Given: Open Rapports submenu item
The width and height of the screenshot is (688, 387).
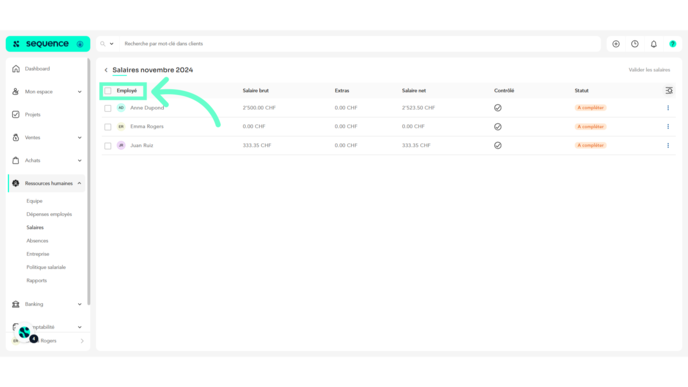Looking at the screenshot, I should point(36,280).
